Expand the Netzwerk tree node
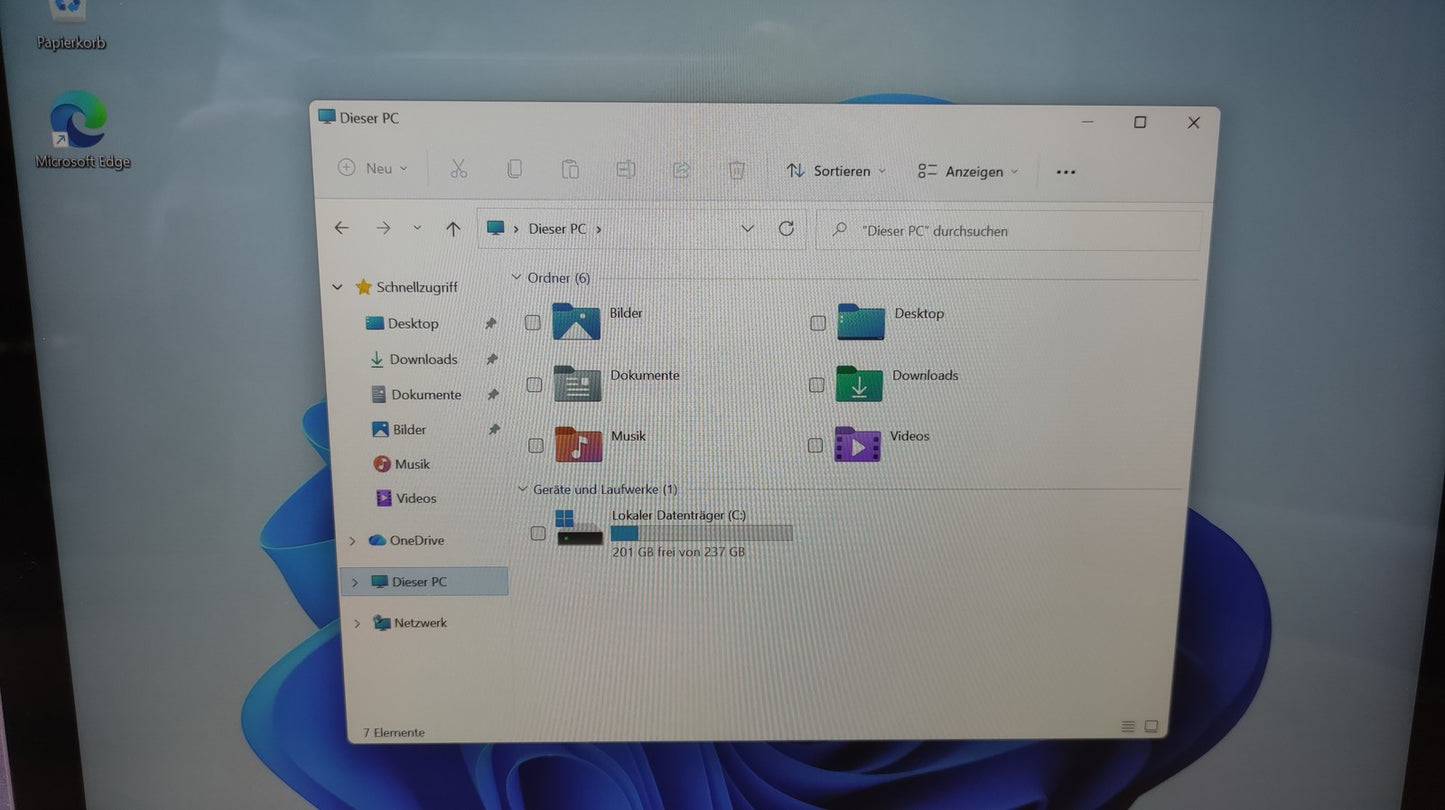This screenshot has height=810, width=1445. 357,623
